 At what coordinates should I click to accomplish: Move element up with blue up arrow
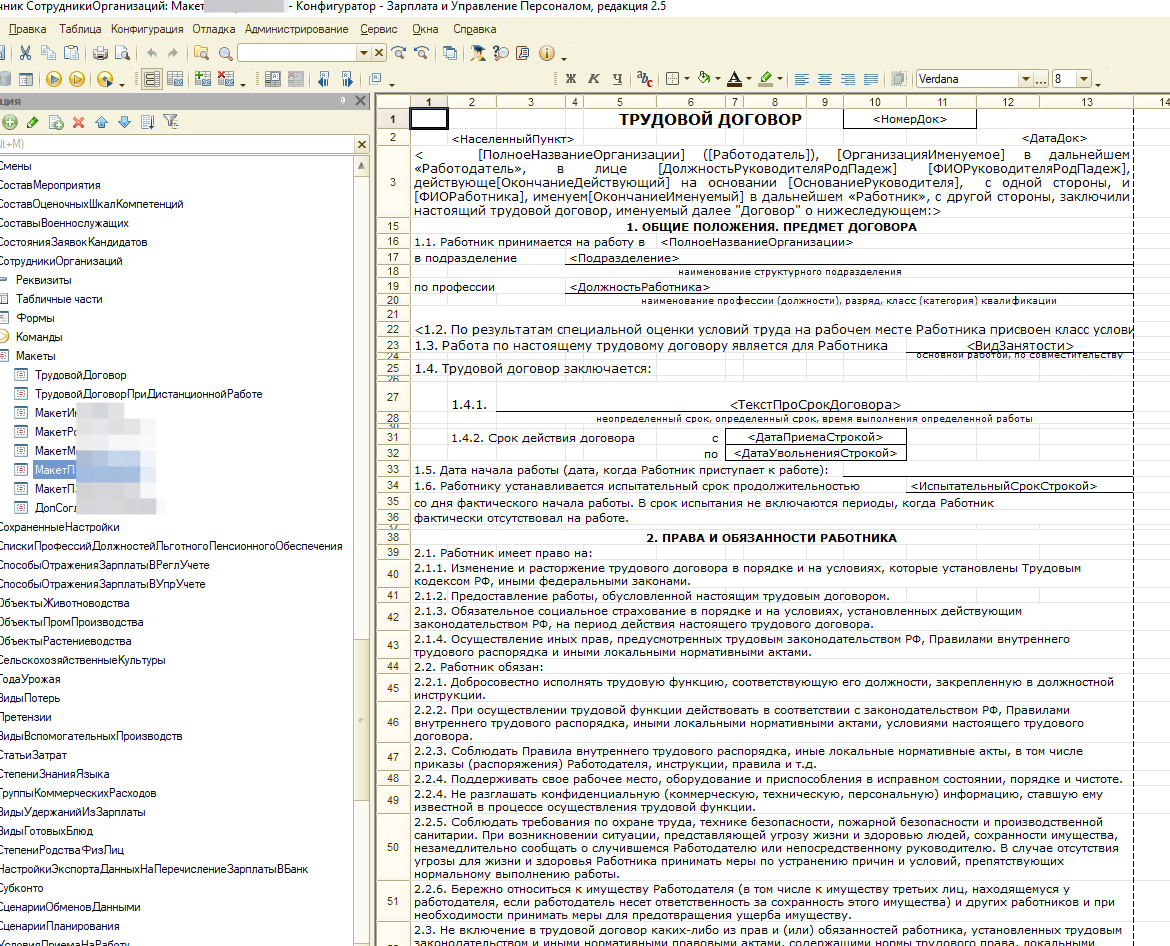point(101,122)
